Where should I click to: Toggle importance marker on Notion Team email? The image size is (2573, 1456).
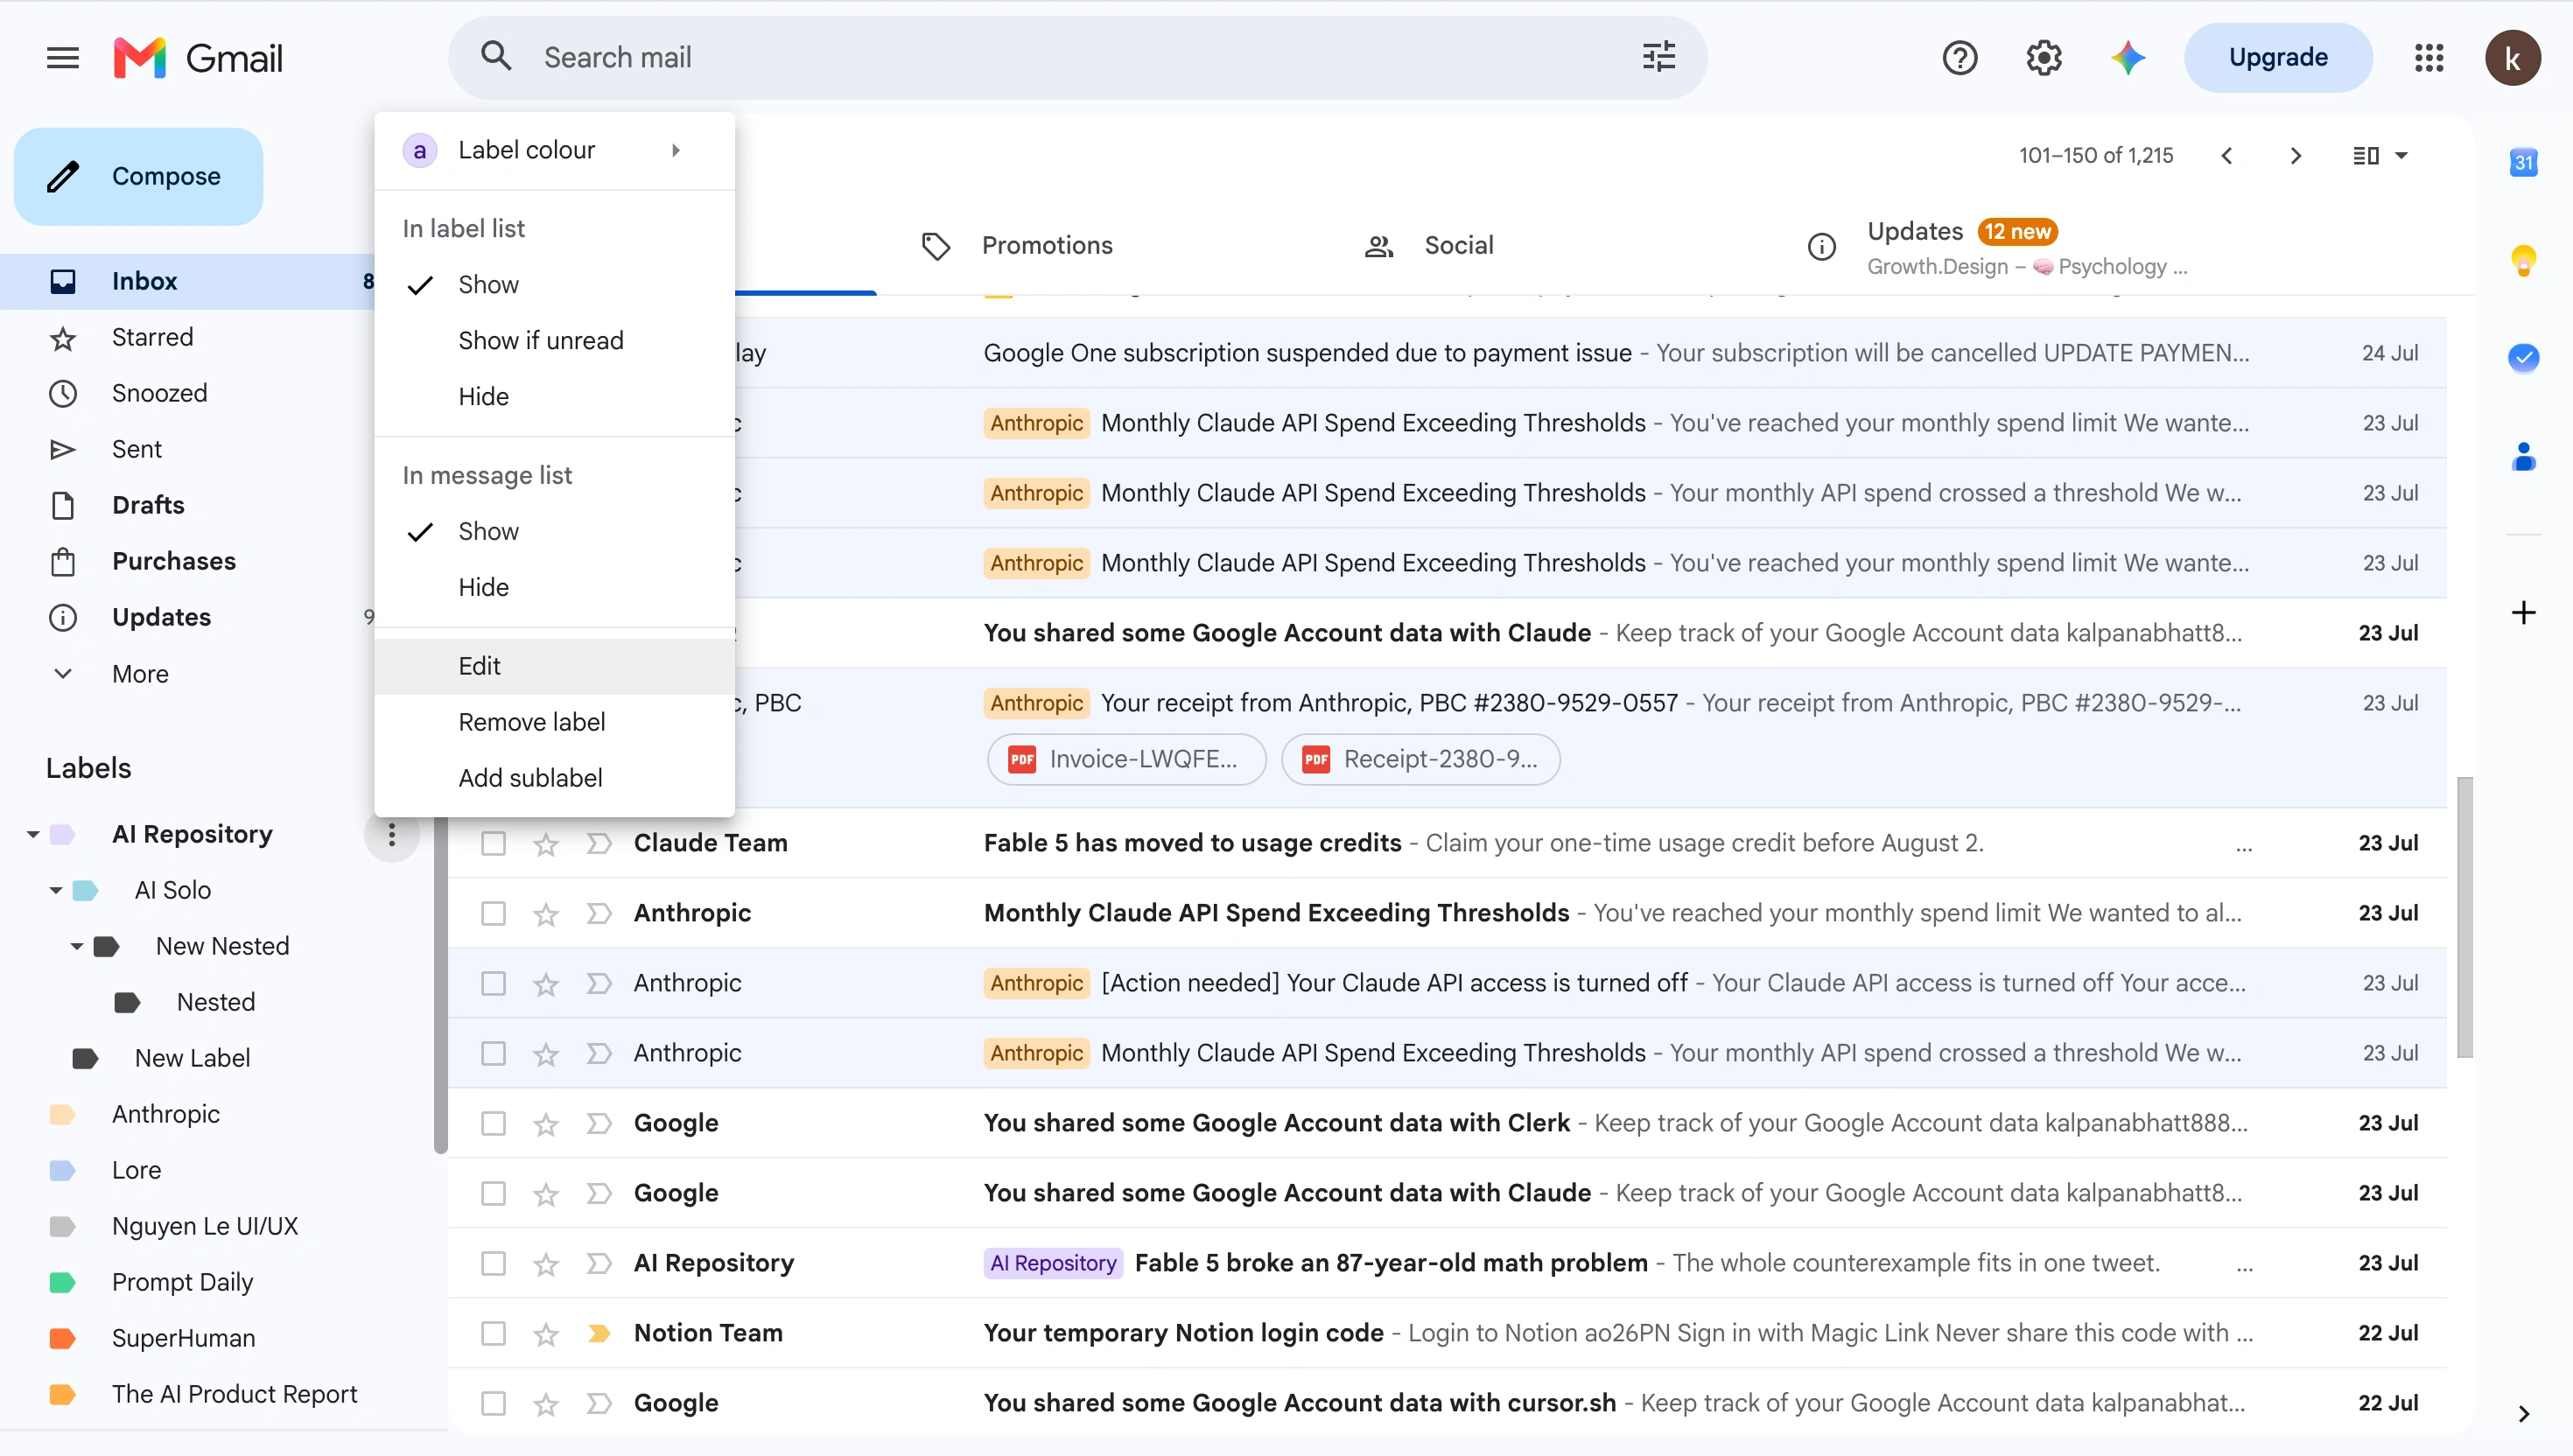point(599,1333)
